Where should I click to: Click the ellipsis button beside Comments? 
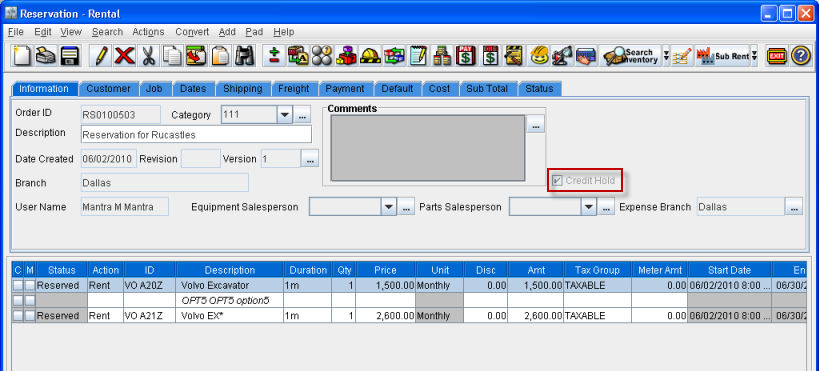click(535, 124)
